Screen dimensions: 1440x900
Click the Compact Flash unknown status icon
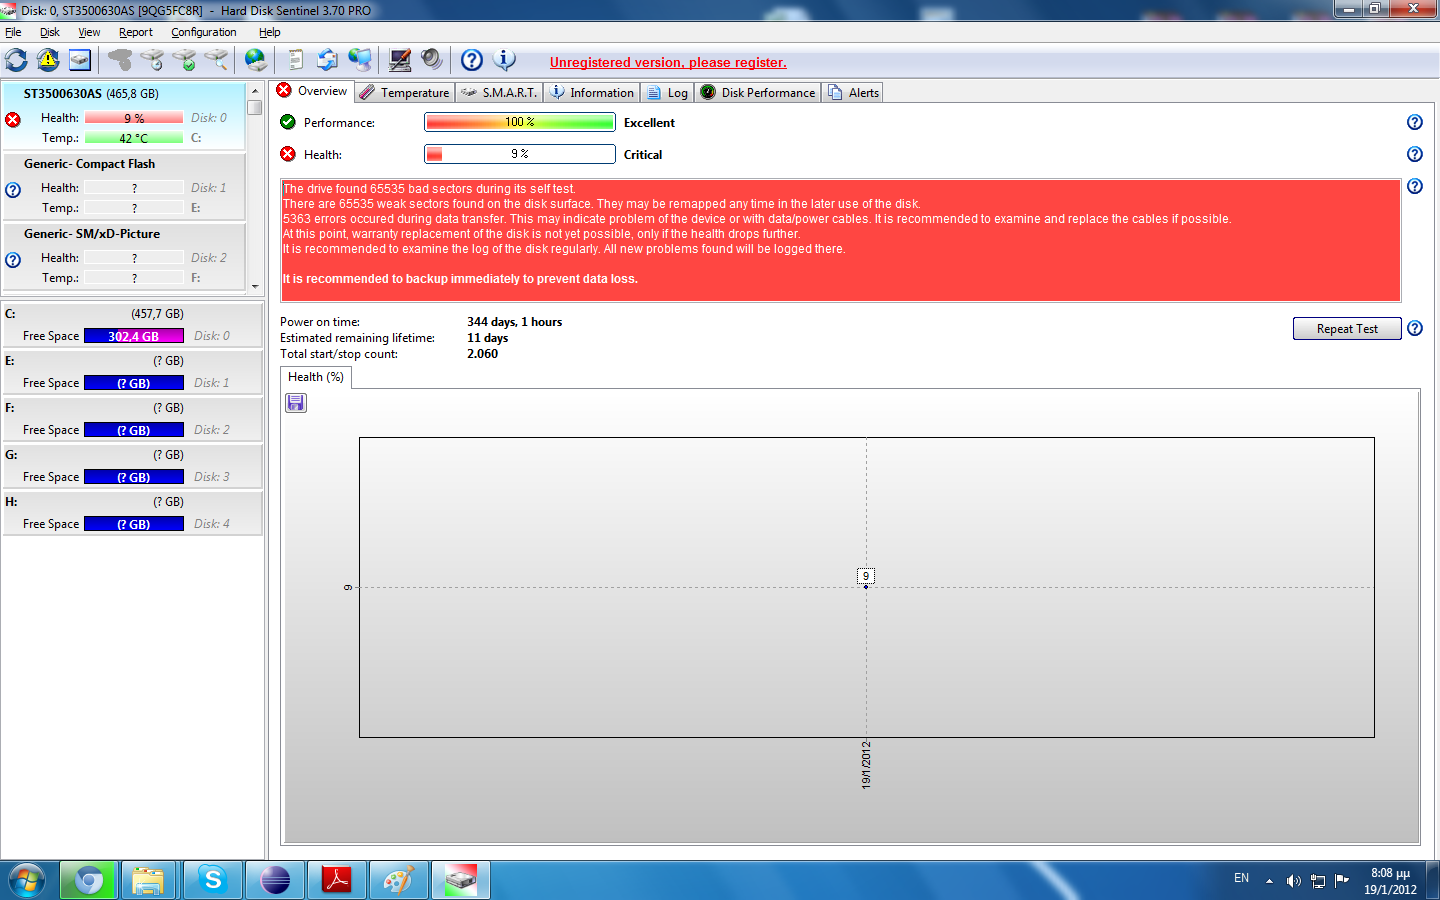(x=13, y=190)
